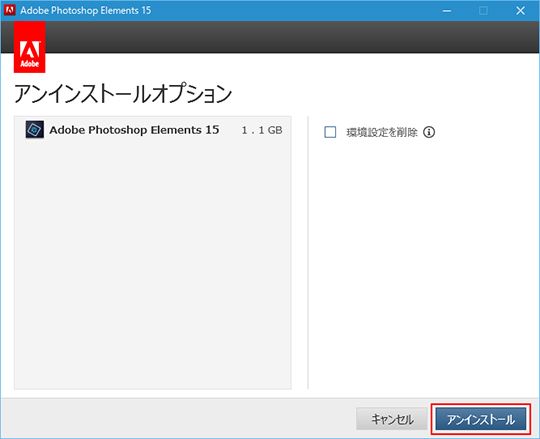Click the 環境設定を削除 label text
540x439 pixels.
tap(382, 132)
